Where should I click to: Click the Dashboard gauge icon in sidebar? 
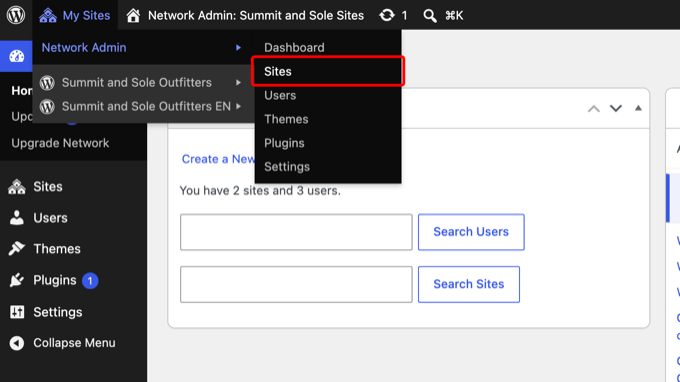(16, 56)
